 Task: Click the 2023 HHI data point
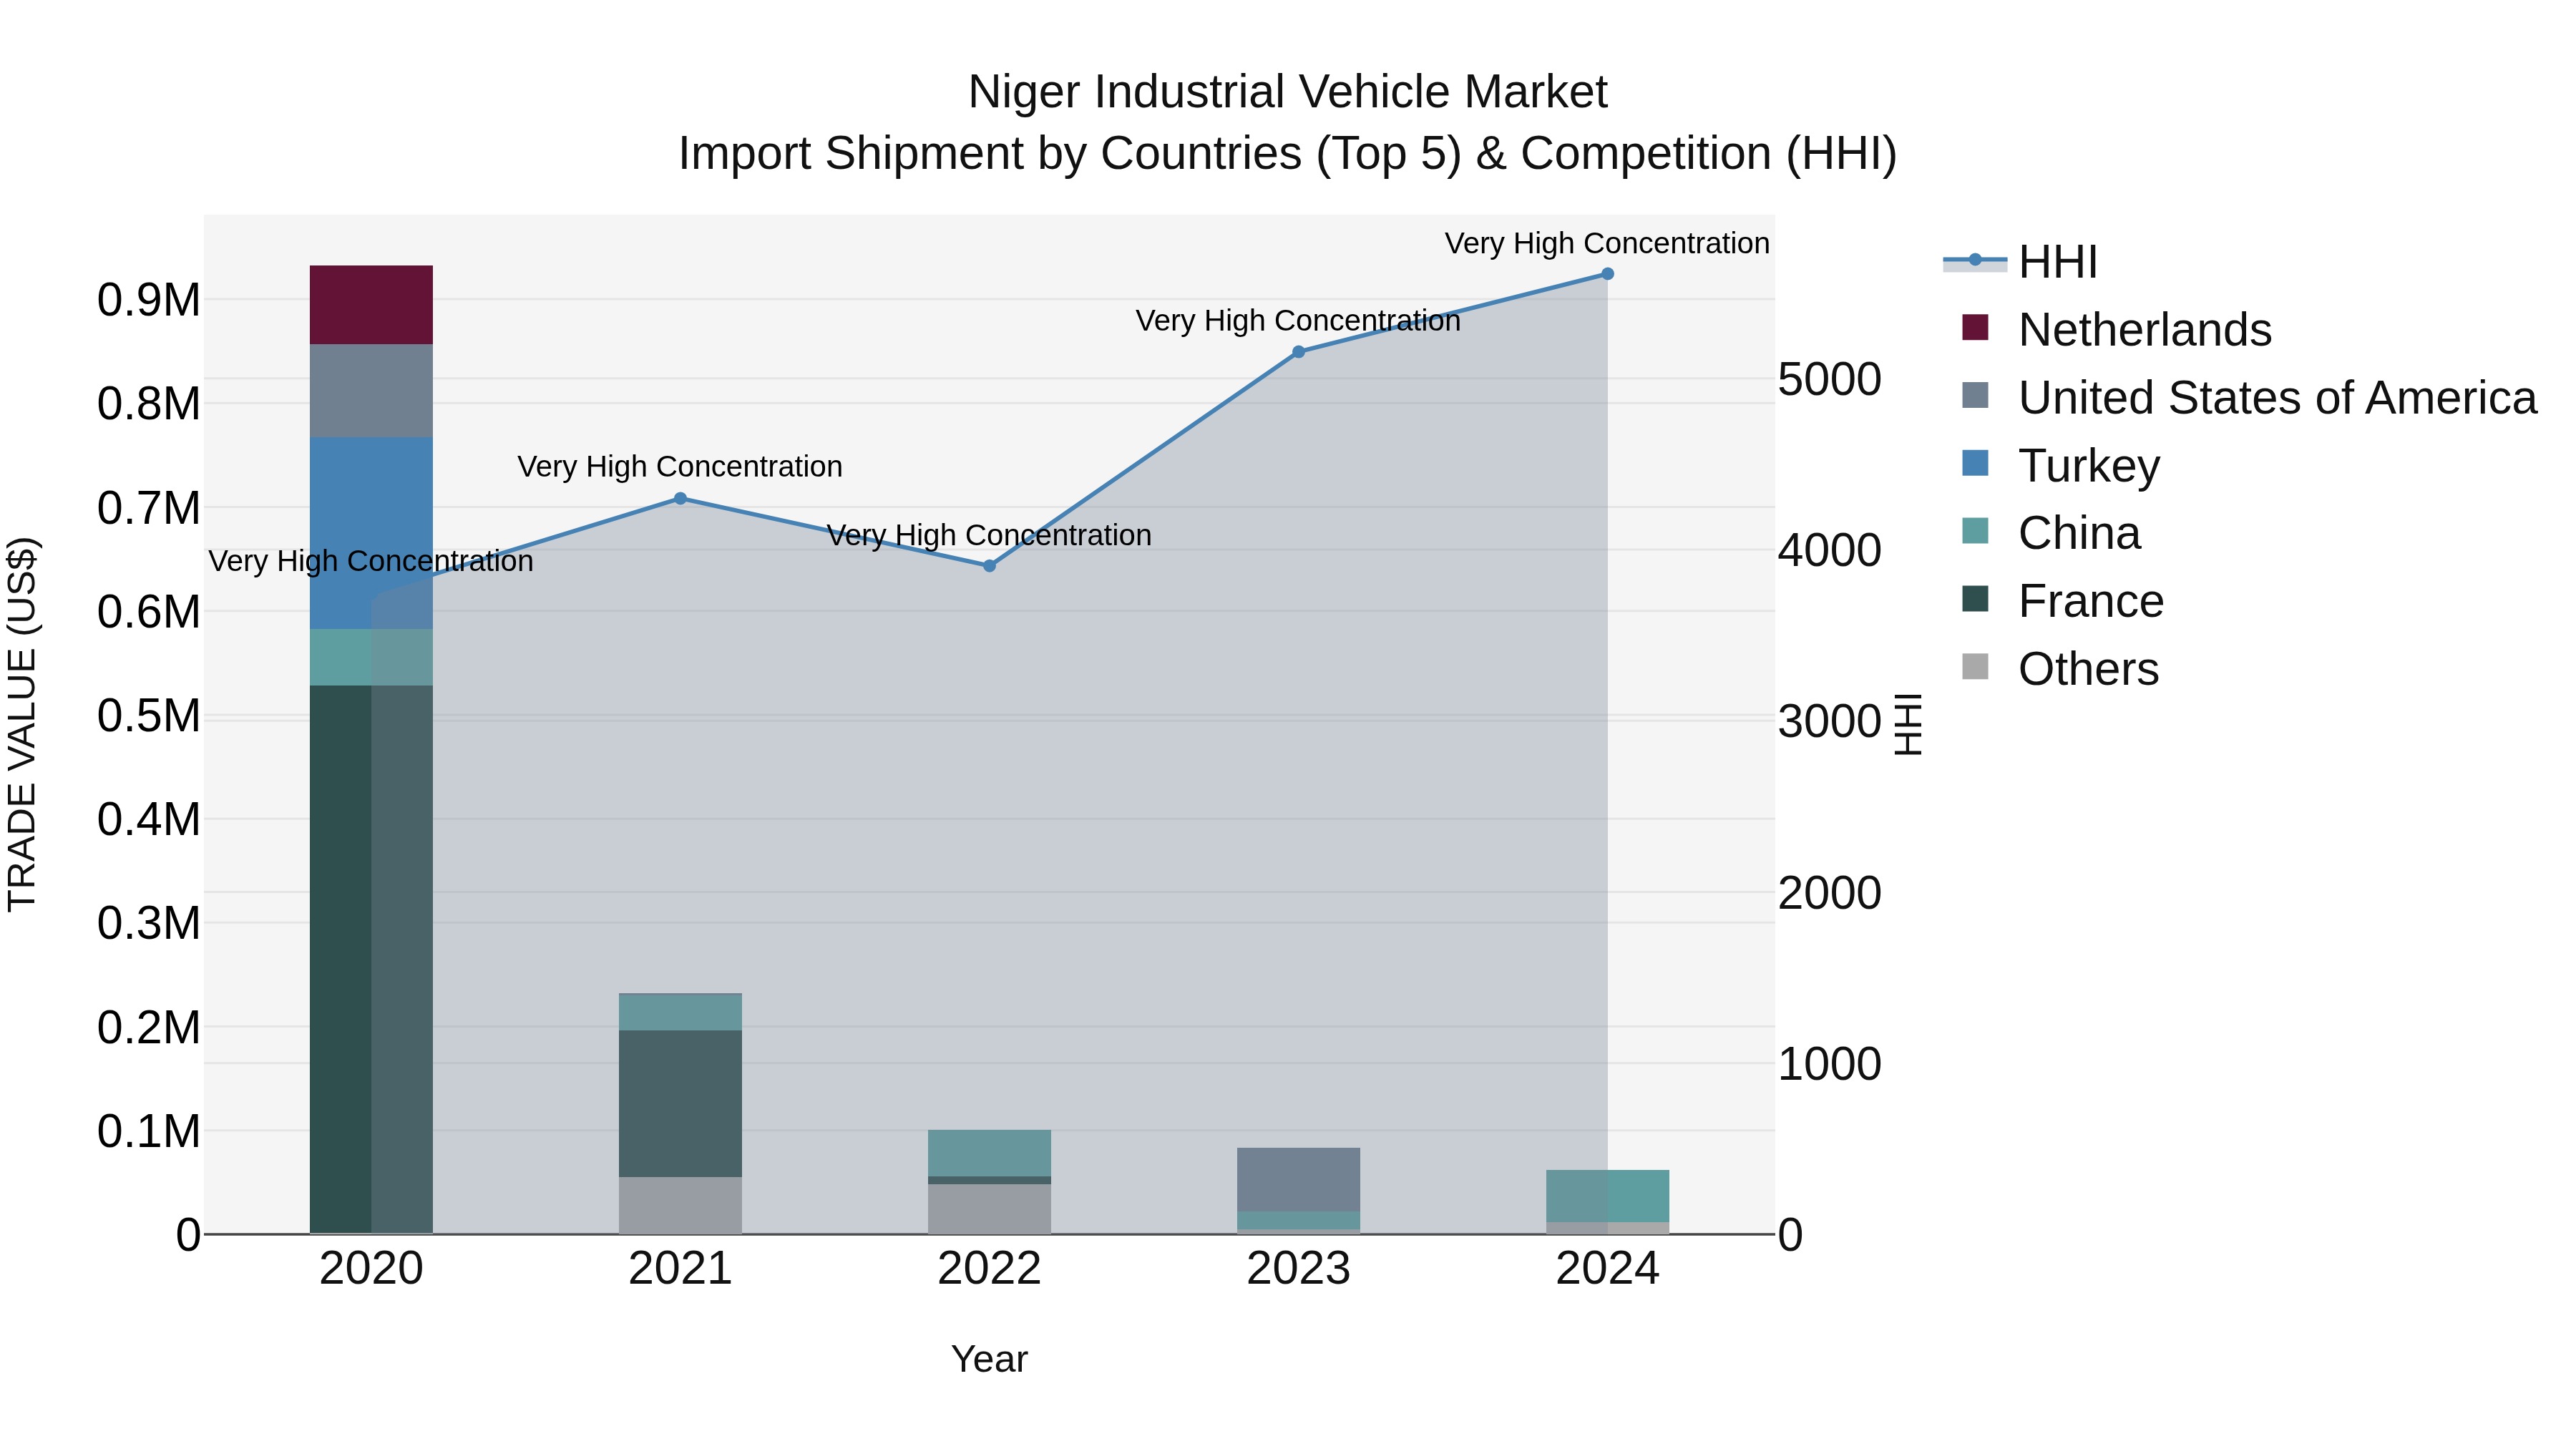pos(1298,352)
